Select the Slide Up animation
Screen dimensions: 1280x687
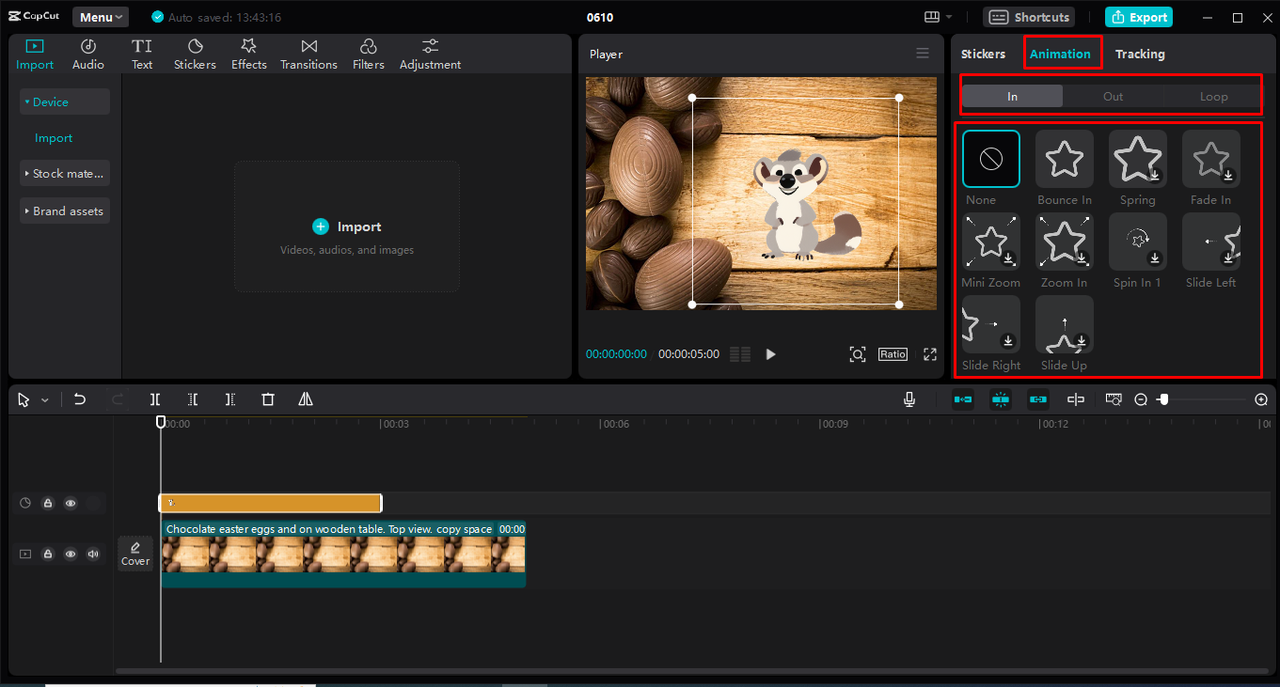(1065, 324)
